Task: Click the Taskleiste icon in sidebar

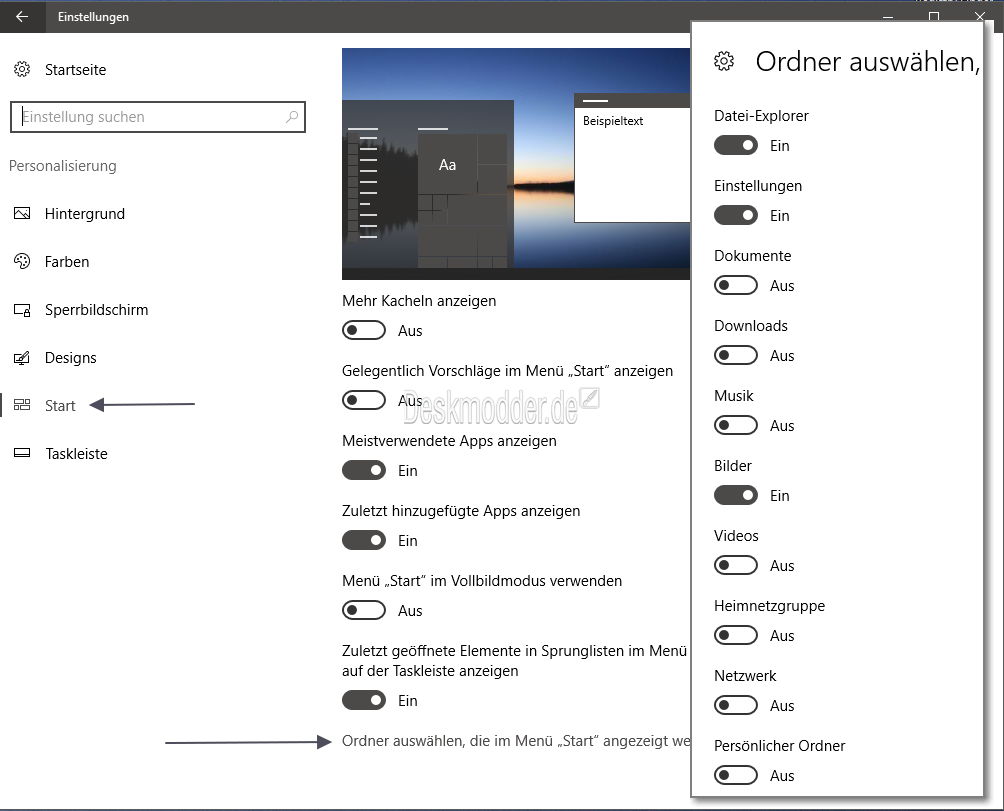Action: click(x=22, y=453)
